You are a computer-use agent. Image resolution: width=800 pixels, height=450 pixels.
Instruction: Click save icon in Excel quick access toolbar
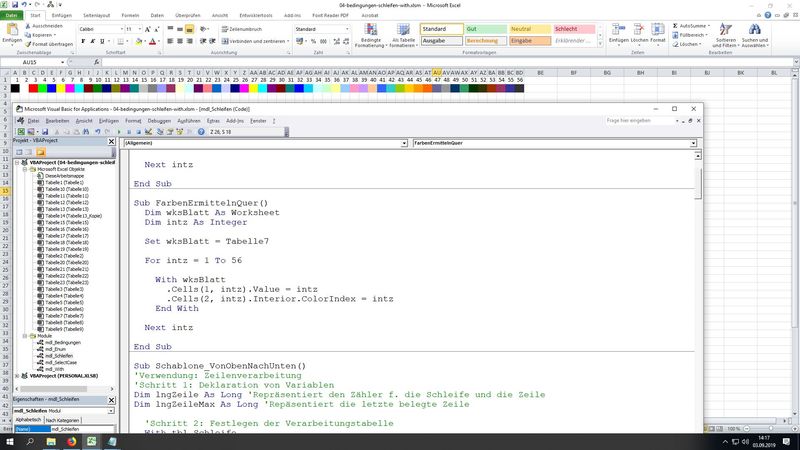pos(14,5)
